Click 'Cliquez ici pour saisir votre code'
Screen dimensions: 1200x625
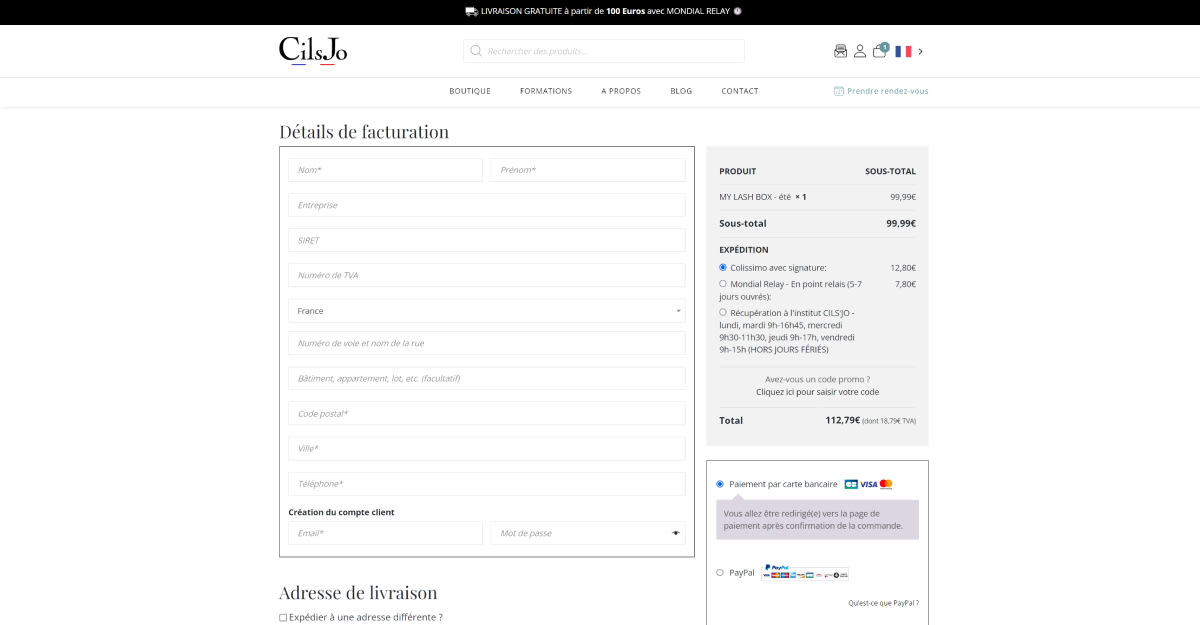[x=817, y=392]
